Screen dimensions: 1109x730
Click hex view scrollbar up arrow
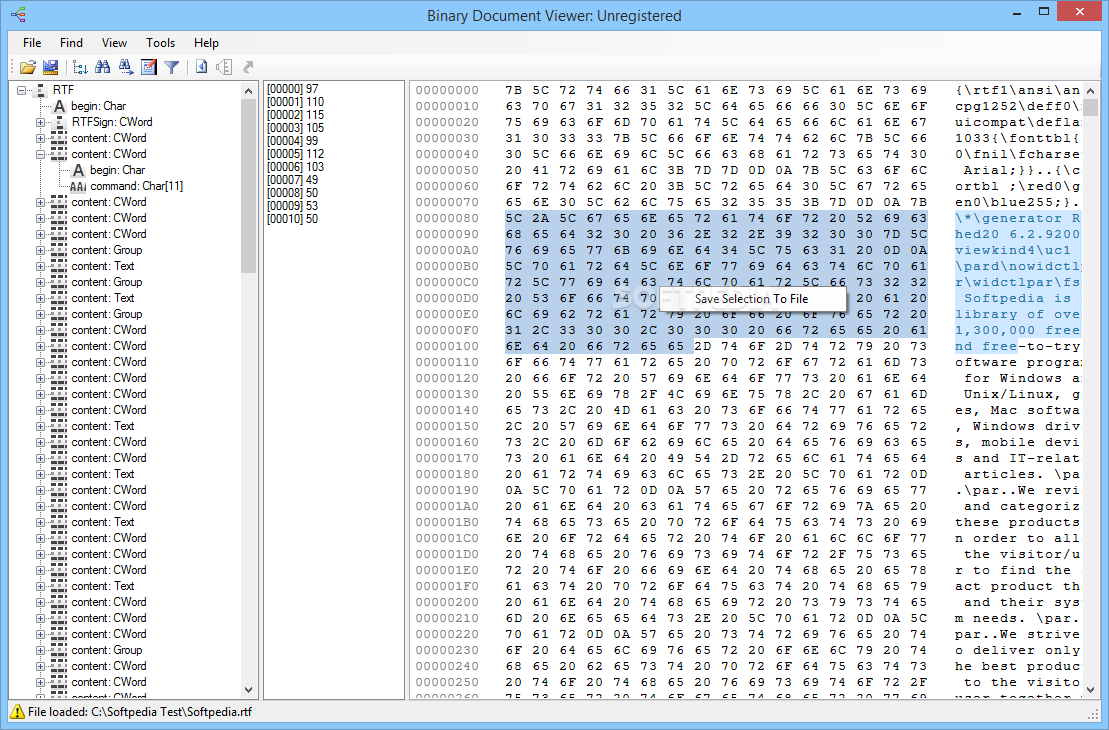(x=1091, y=91)
